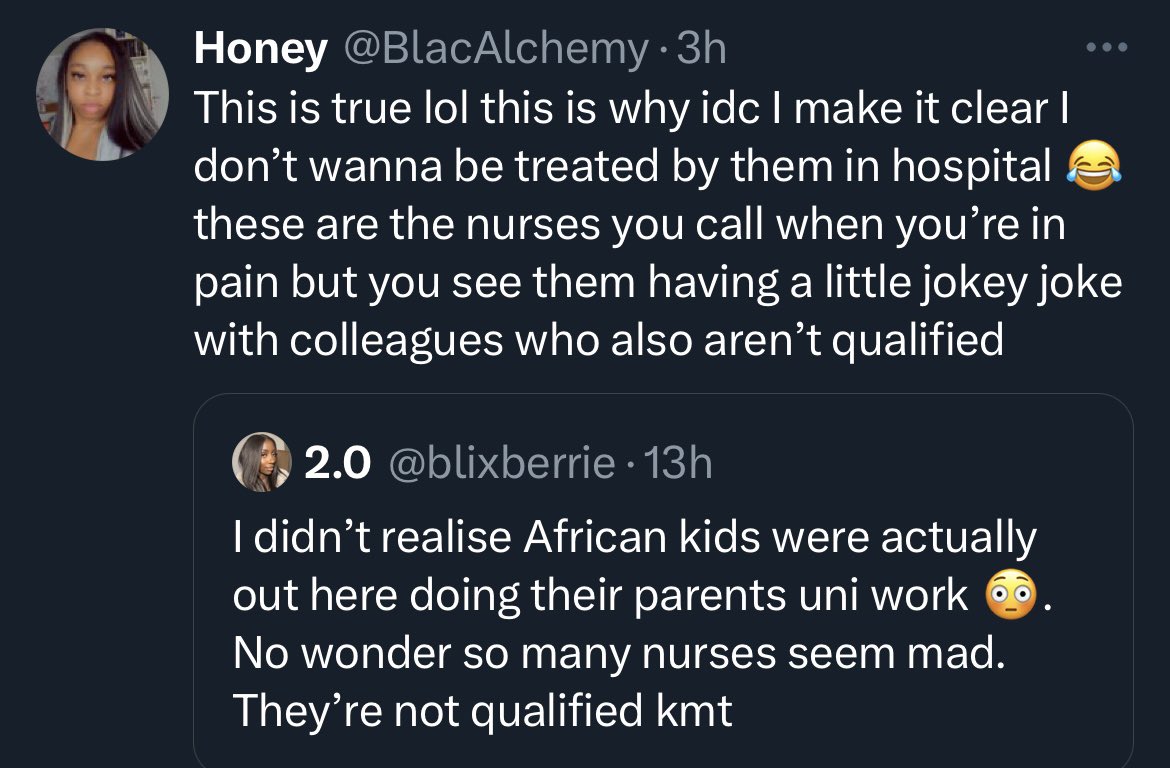Click the flushed face emoji in quoted tweet
Image resolution: width=1170 pixels, height=768 pixels.
click(x=1008, y=597)
